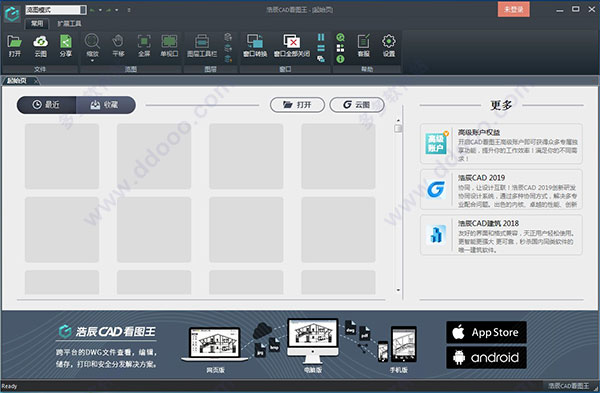
Task: Switch to the 收藏 (Favorites) list
Action: coord(106,104)
